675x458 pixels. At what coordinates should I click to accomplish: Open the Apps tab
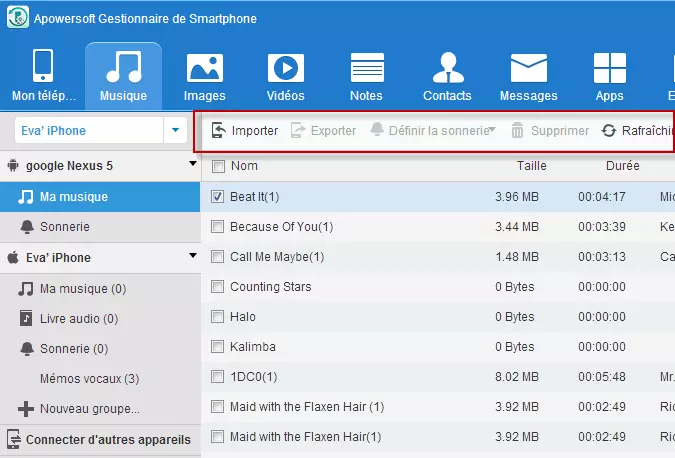(x=610, y=76)
